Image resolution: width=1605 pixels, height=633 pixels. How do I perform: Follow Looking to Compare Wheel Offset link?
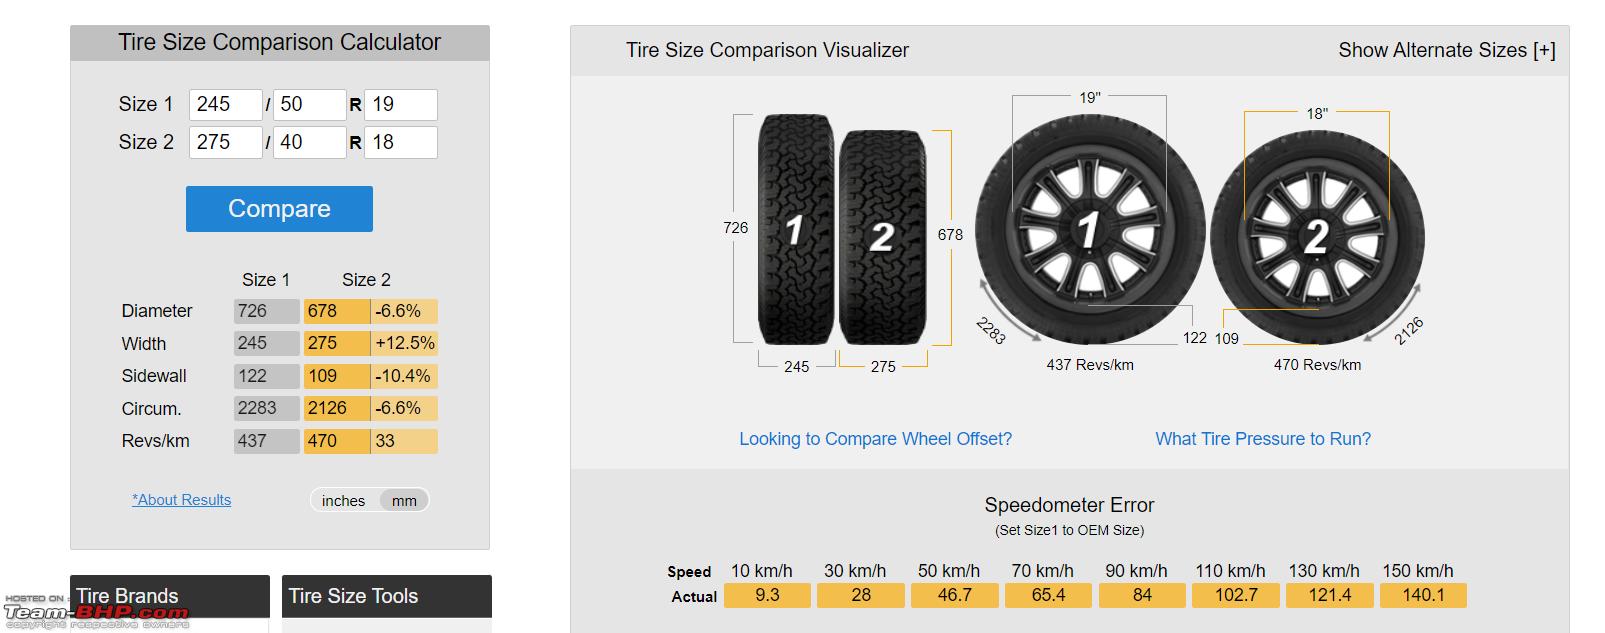(875, 439)
